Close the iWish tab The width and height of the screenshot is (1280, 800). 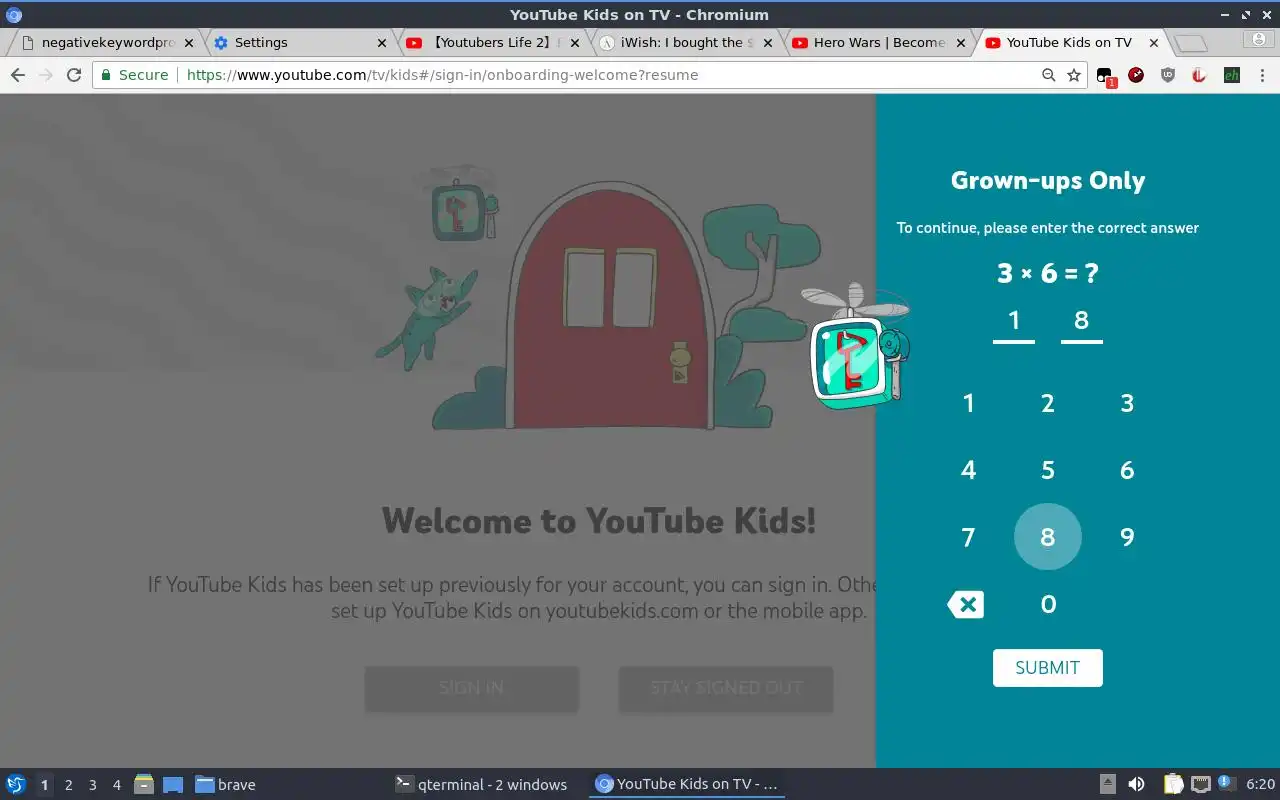point(768,43)
